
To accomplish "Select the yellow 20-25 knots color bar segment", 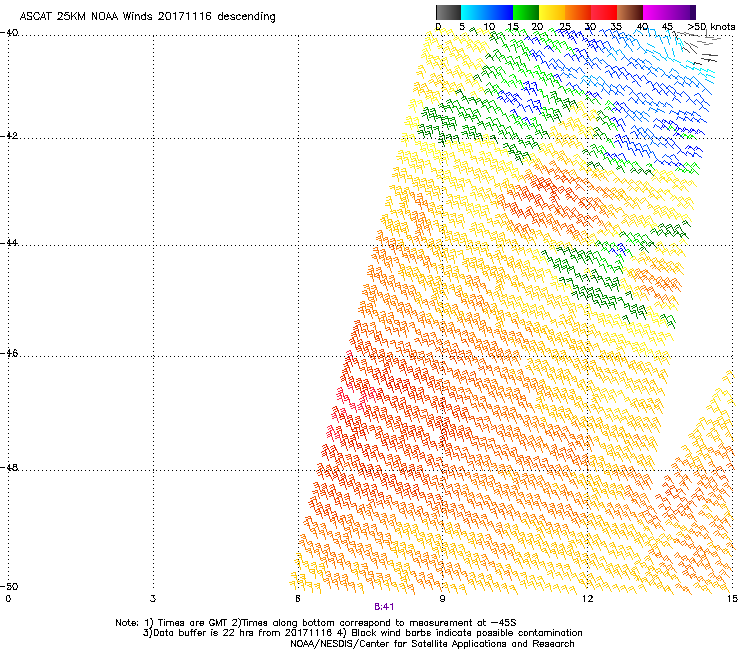I will click(x=552, y=12).
